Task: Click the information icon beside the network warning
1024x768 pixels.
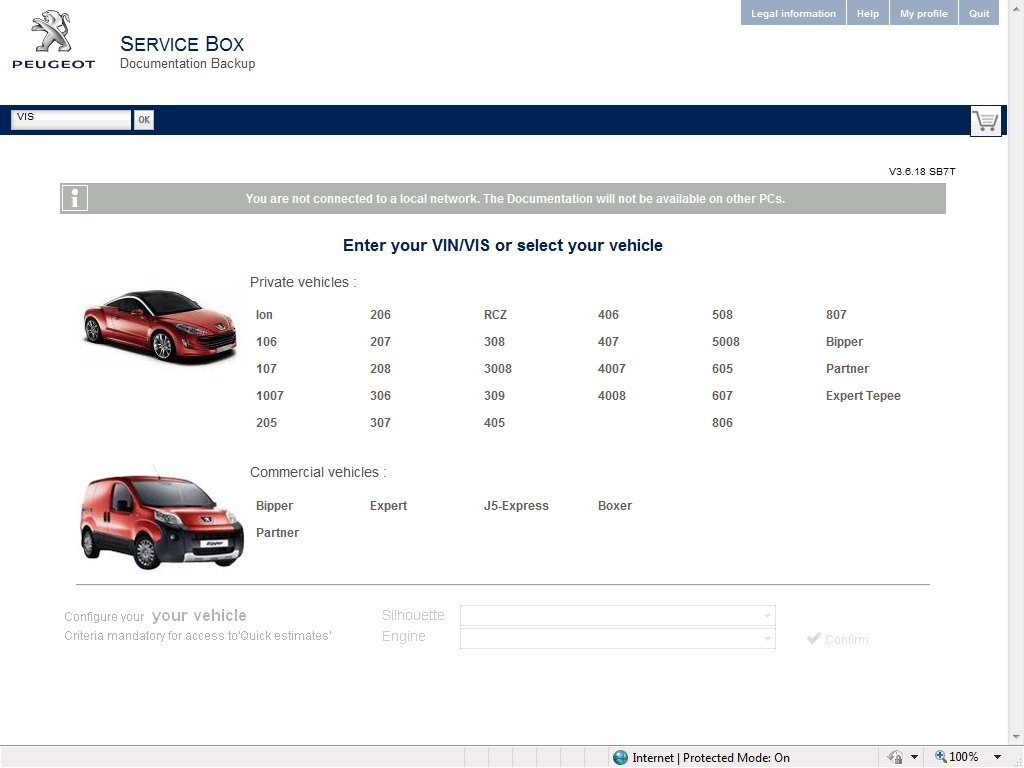Action: coord(74,198)
